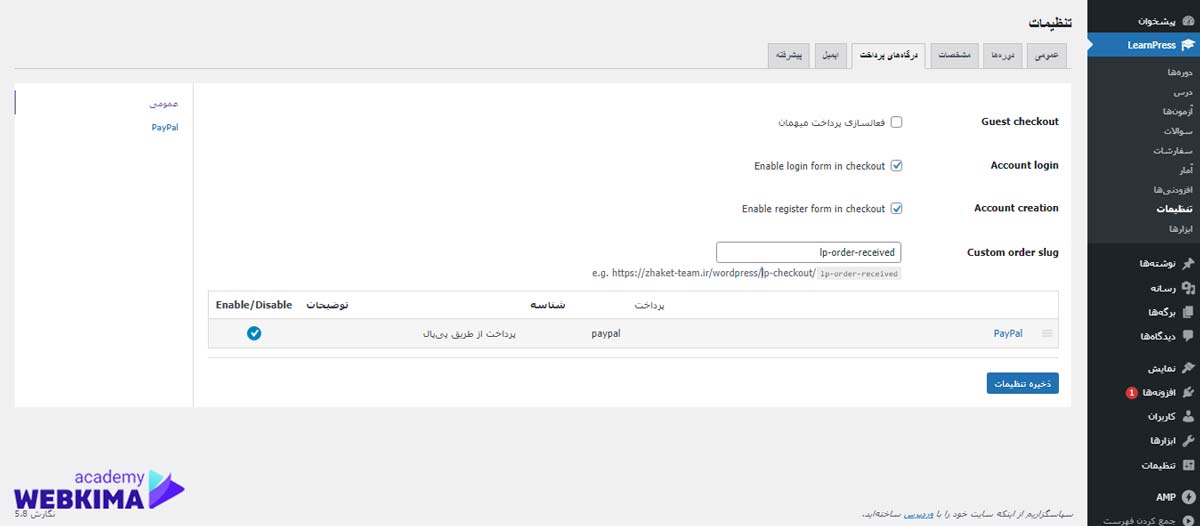Click the users (کاربران) person icon
The width and height of the screenshot is (1200, 526).
pyautogui.click(x=1187, y=416)
